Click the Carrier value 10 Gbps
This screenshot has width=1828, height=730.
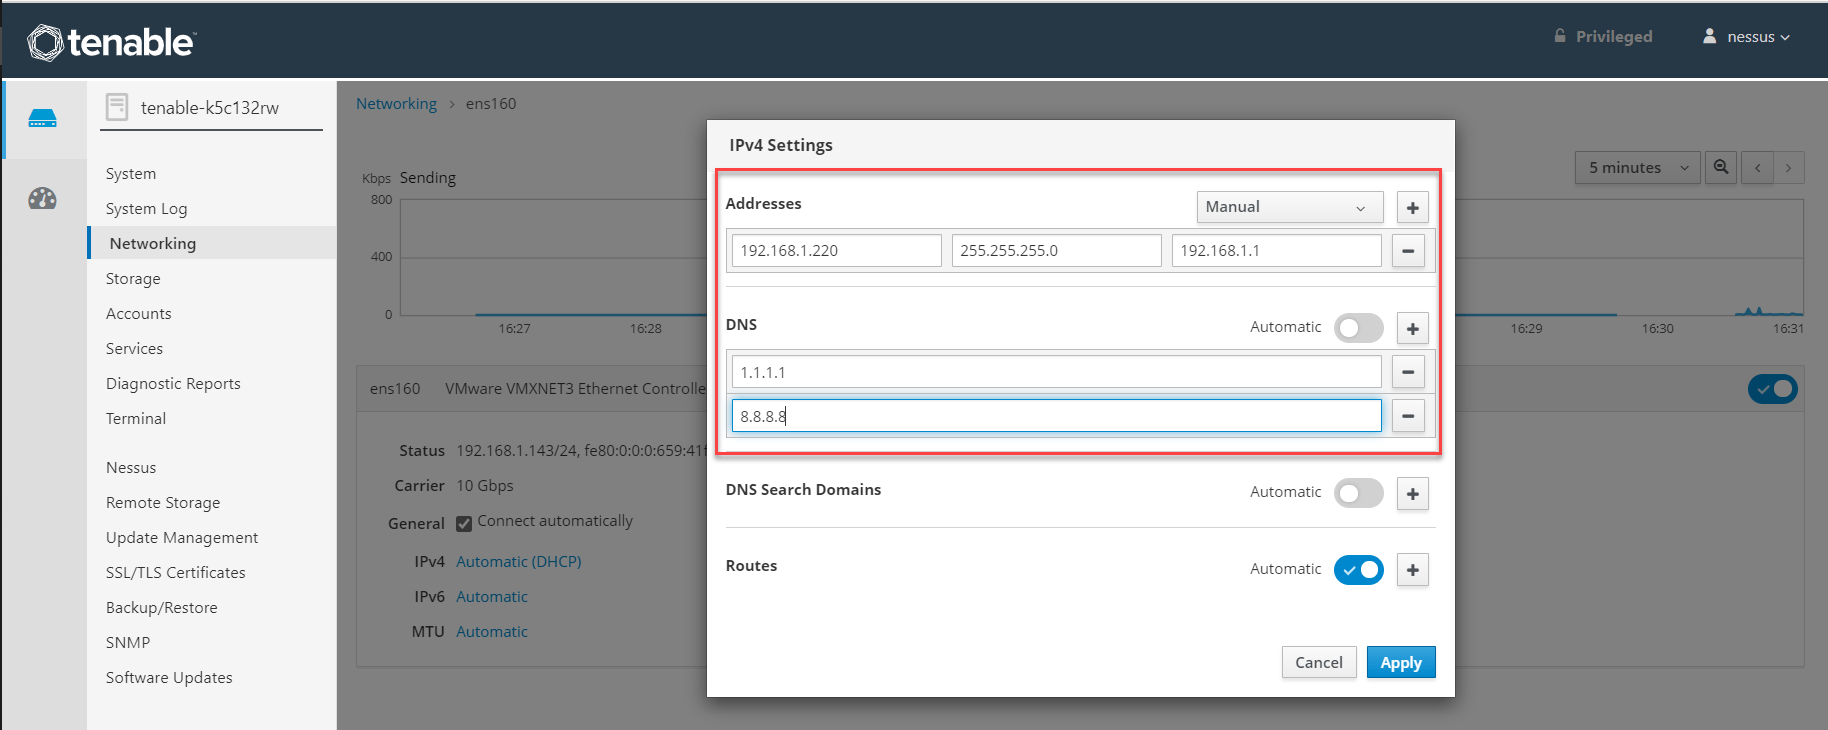[485, 486]
